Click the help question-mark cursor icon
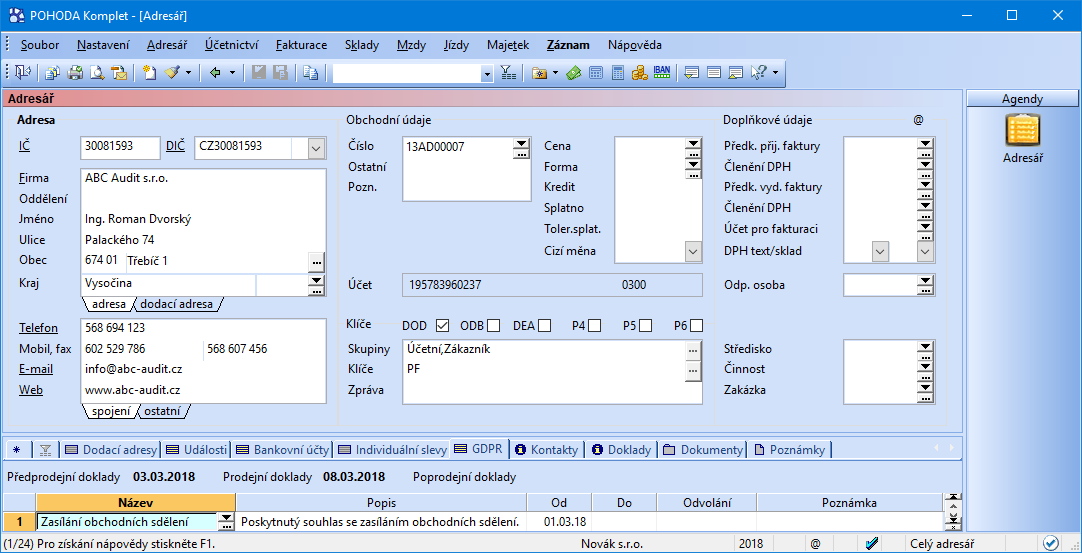 pos(757,72)
